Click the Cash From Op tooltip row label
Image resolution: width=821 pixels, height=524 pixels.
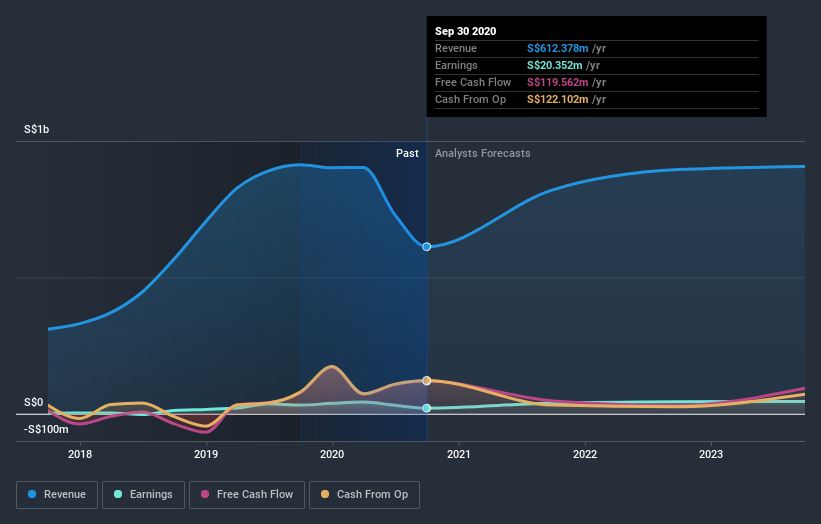point(470,99)
